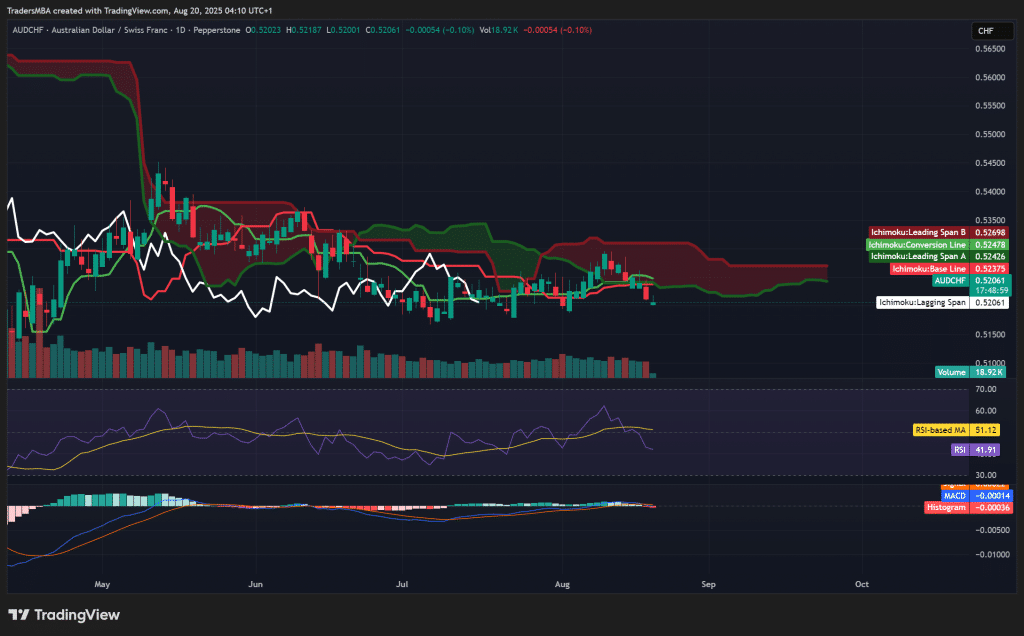Image resolution: width=1024 pixels, height=636 pixels.
Task: Click the CHF currency label
Action: (991, 31)
